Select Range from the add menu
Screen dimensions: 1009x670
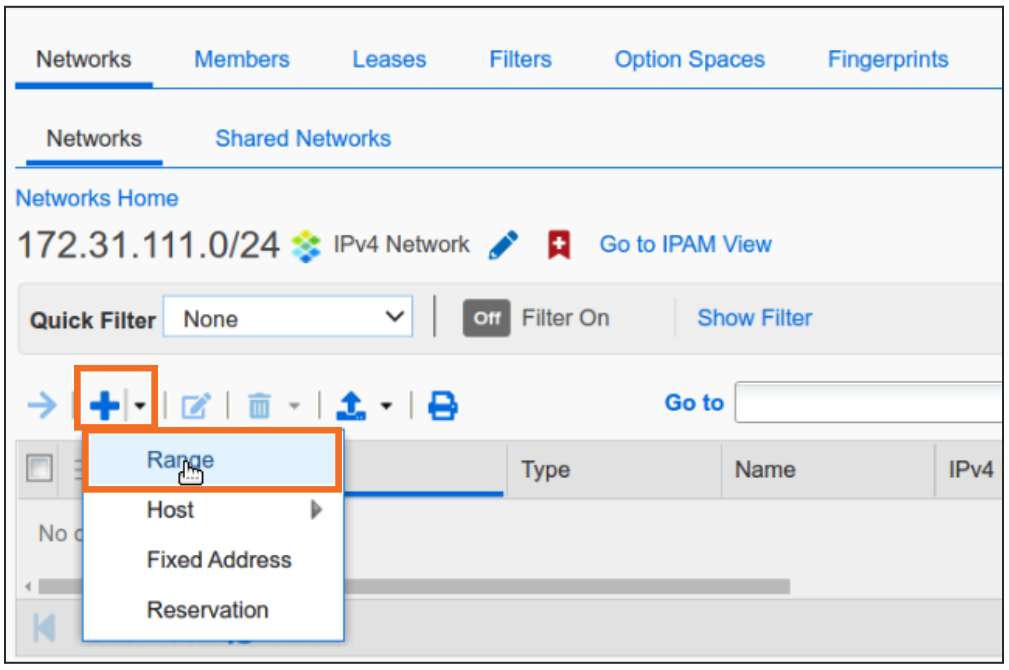pos(181,460)
